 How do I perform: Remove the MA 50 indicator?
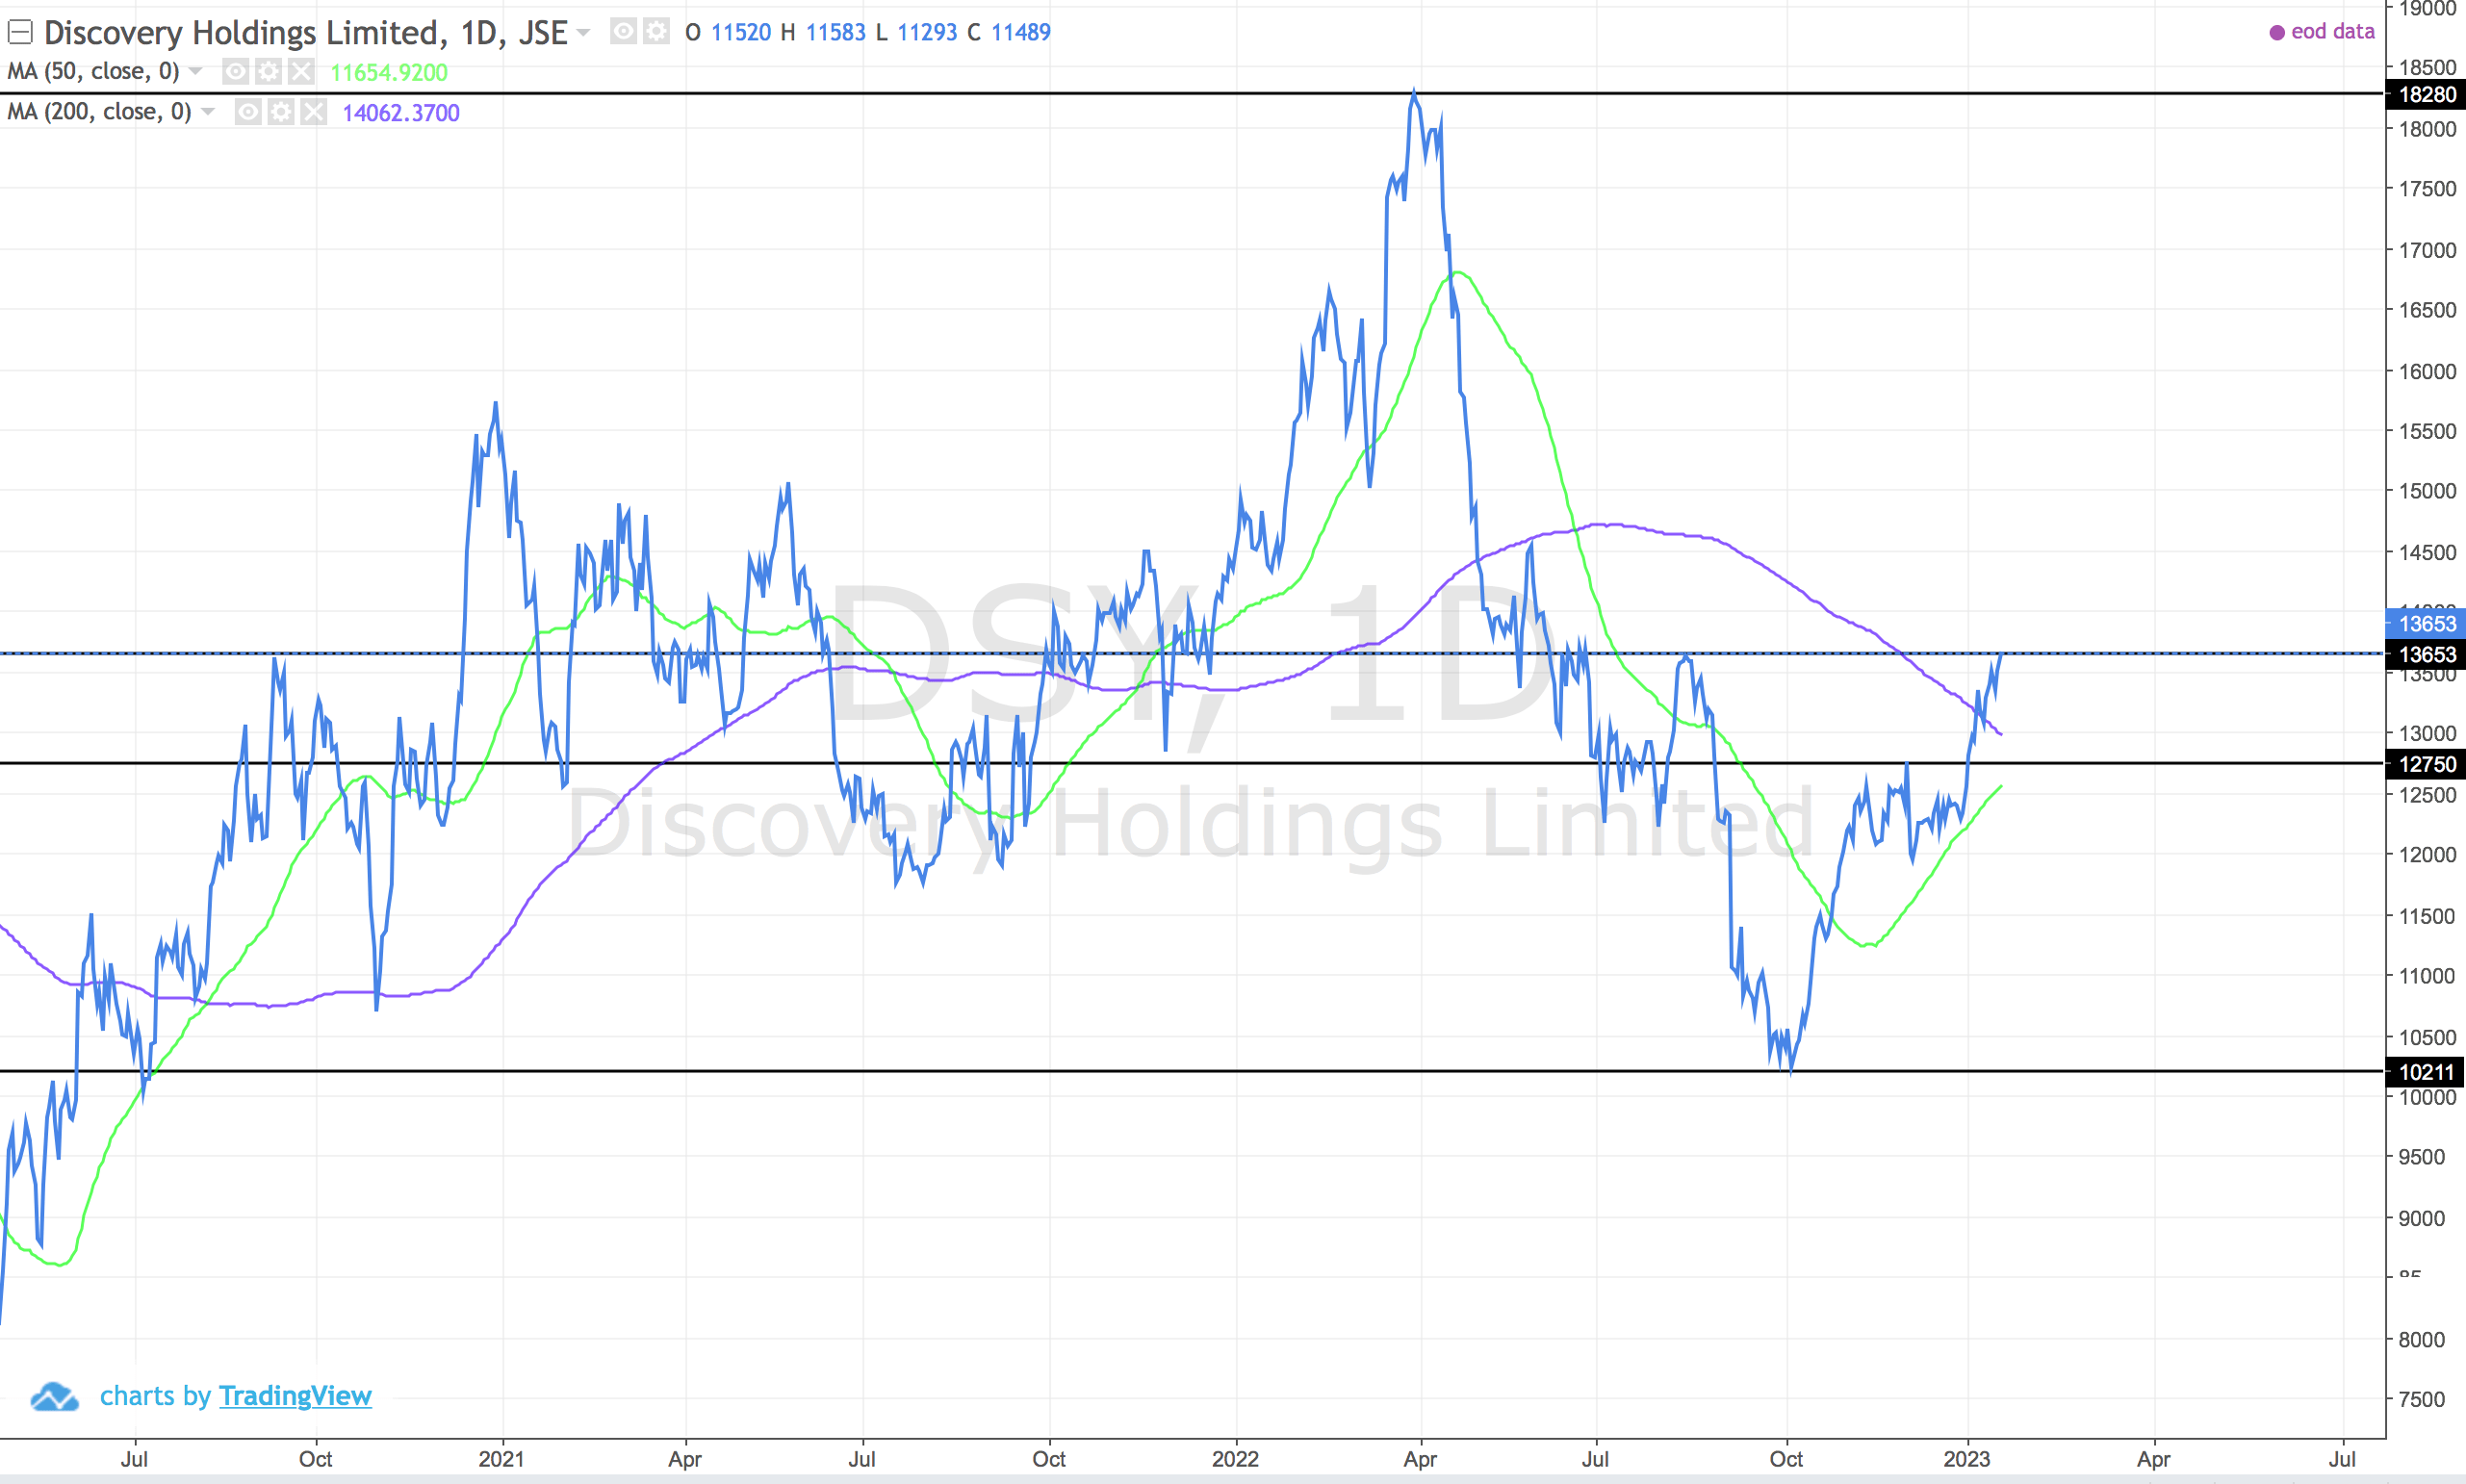coord(301,71)
